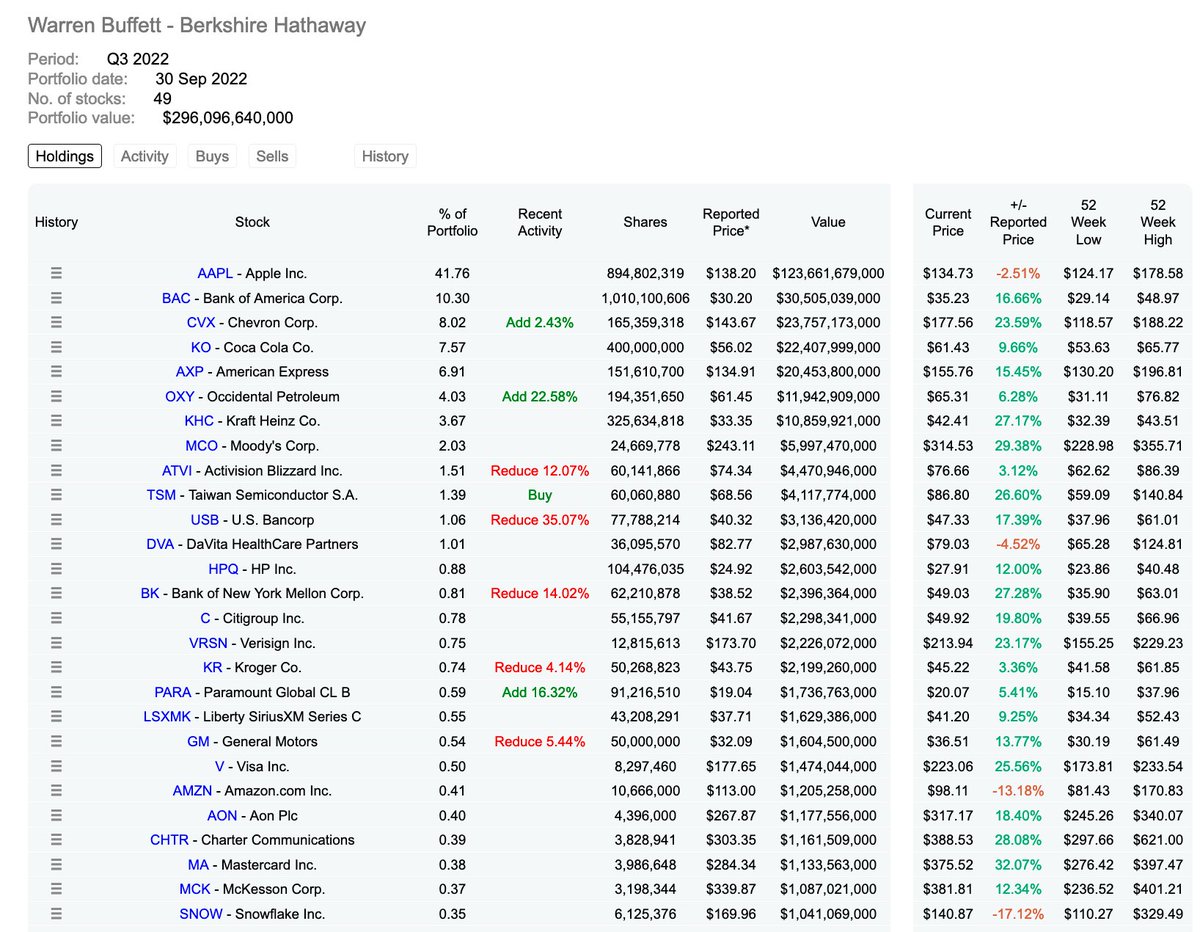Open history icon for Visa Inc. row

tap(56, 766)
